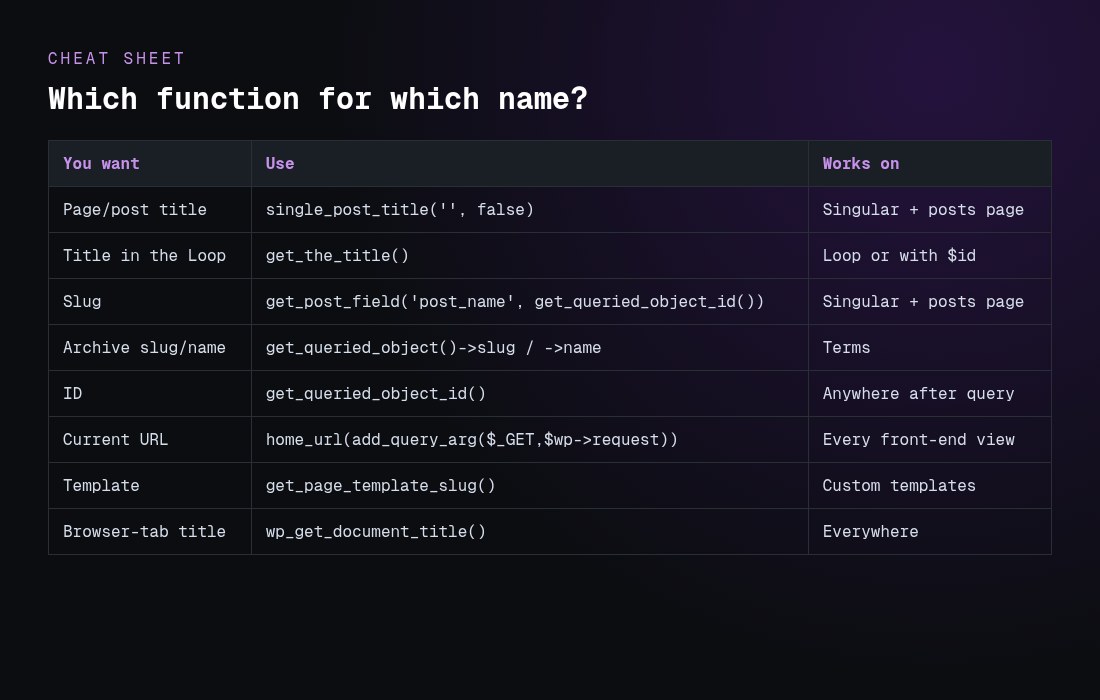This screenshot has height=700, width=1100.
Task: Select the 'ID' row label
Action: (149, 393)
